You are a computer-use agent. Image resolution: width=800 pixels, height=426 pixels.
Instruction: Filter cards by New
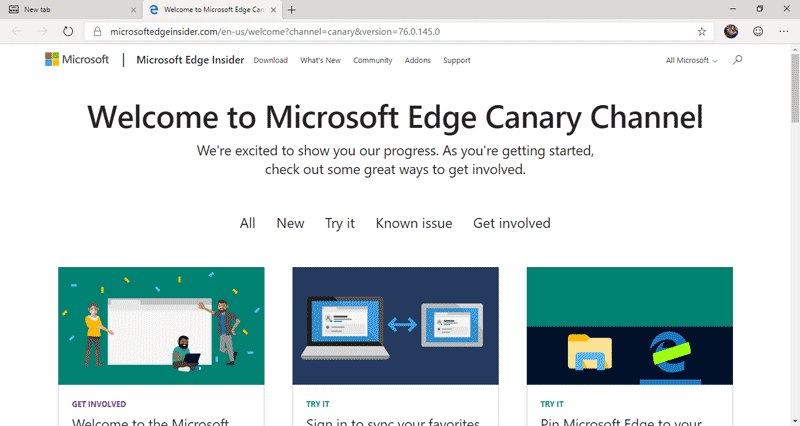click(290, 223)
